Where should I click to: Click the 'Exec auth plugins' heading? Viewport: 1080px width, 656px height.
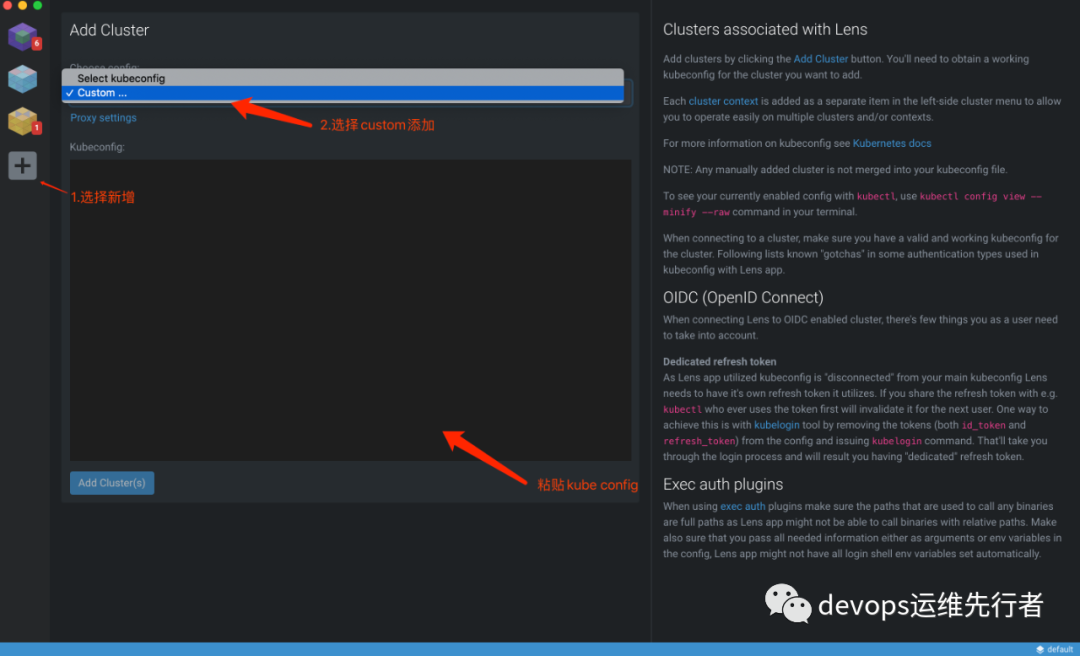pyautogui.click(x=723, y=484)
